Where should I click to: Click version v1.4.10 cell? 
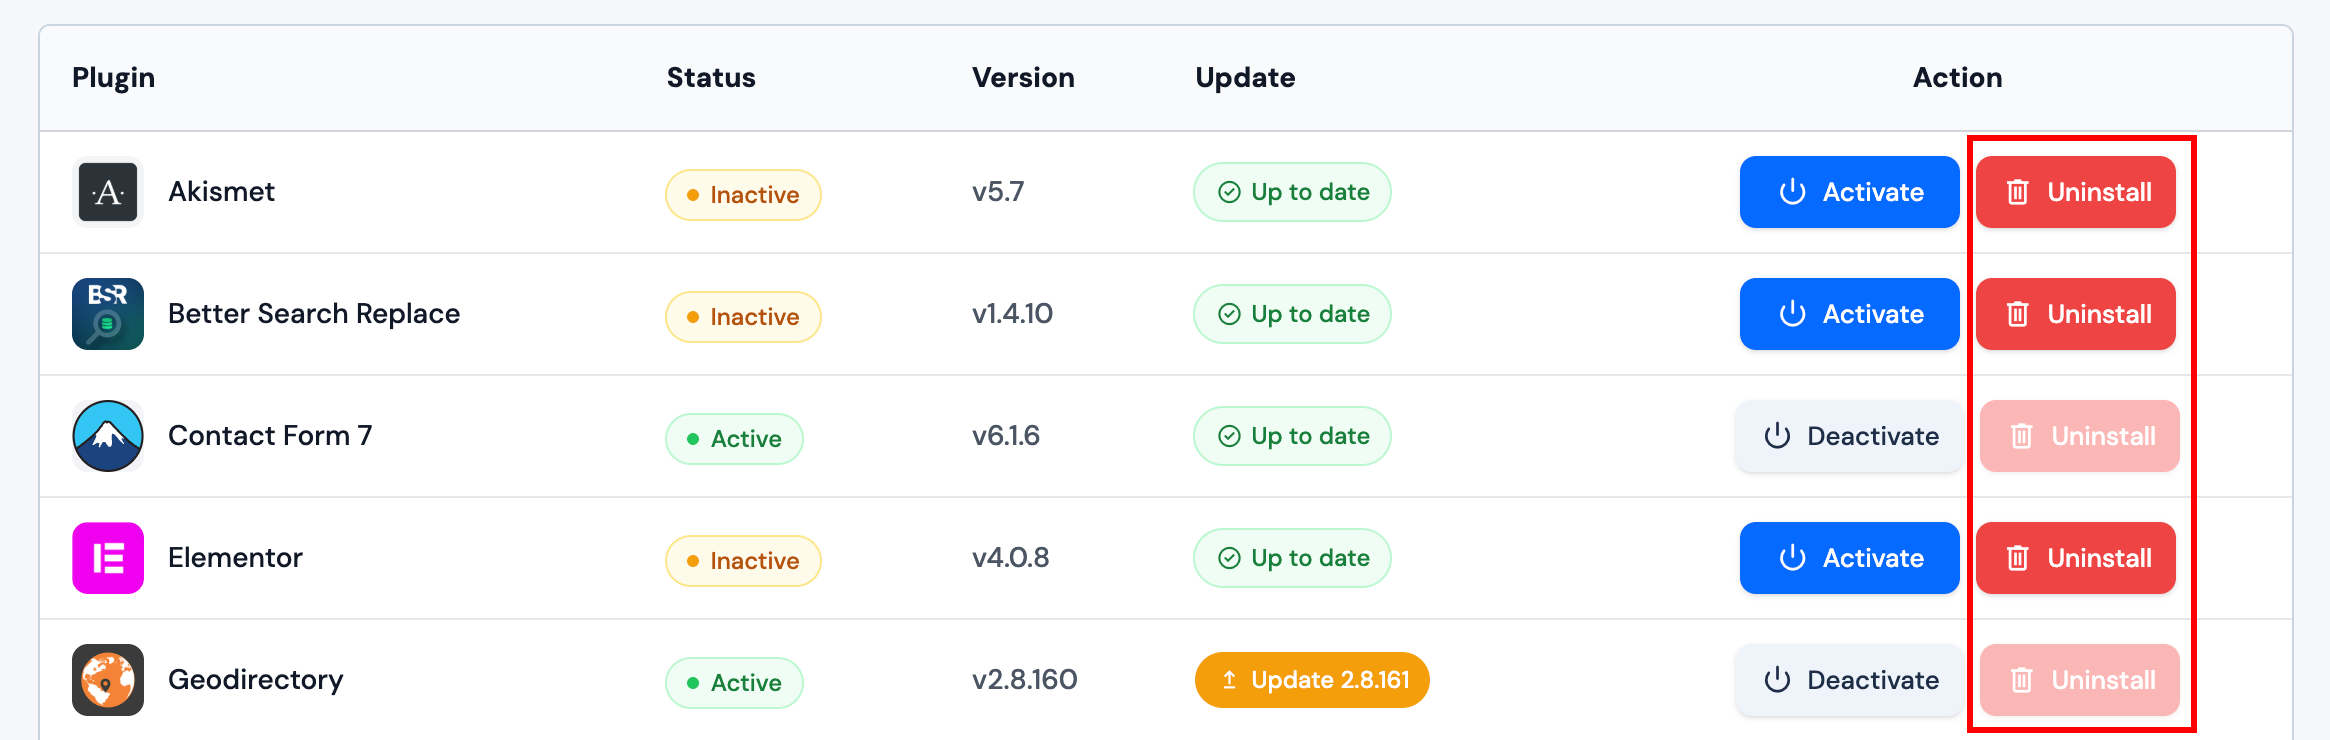[1012, 314]
